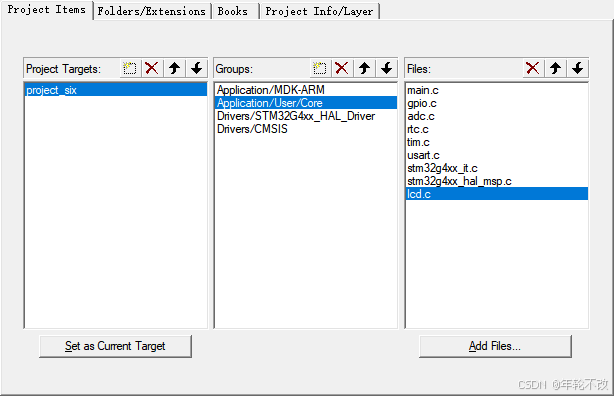This screenshot has height=396, width=614.
Task: Select the Application/User/Core group
Action: pos(305,103)
